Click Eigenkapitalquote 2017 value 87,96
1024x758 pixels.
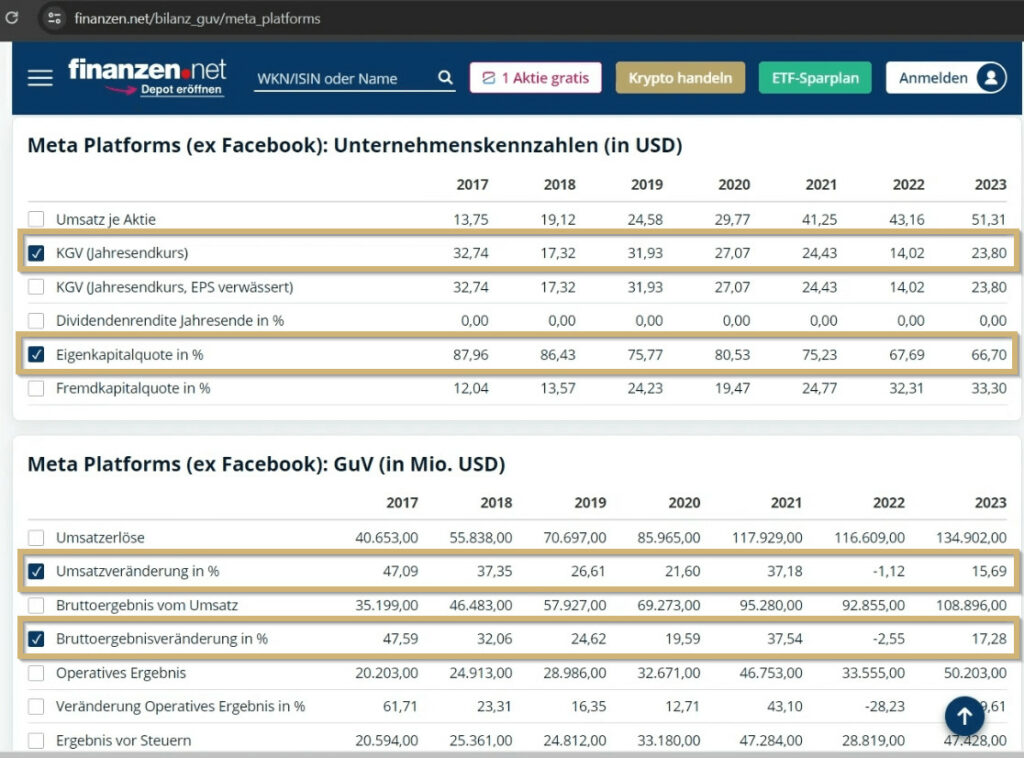(471, 355)
